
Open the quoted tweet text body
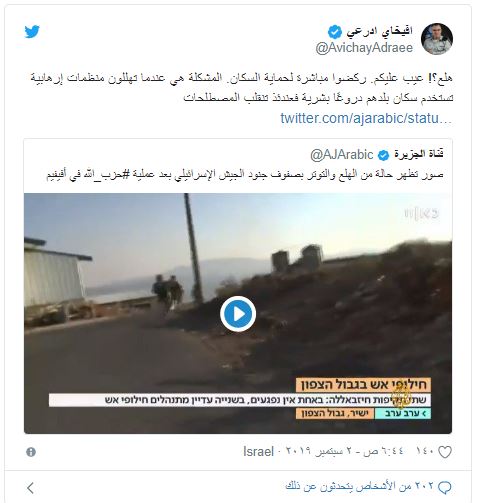[x=245, y=175]
